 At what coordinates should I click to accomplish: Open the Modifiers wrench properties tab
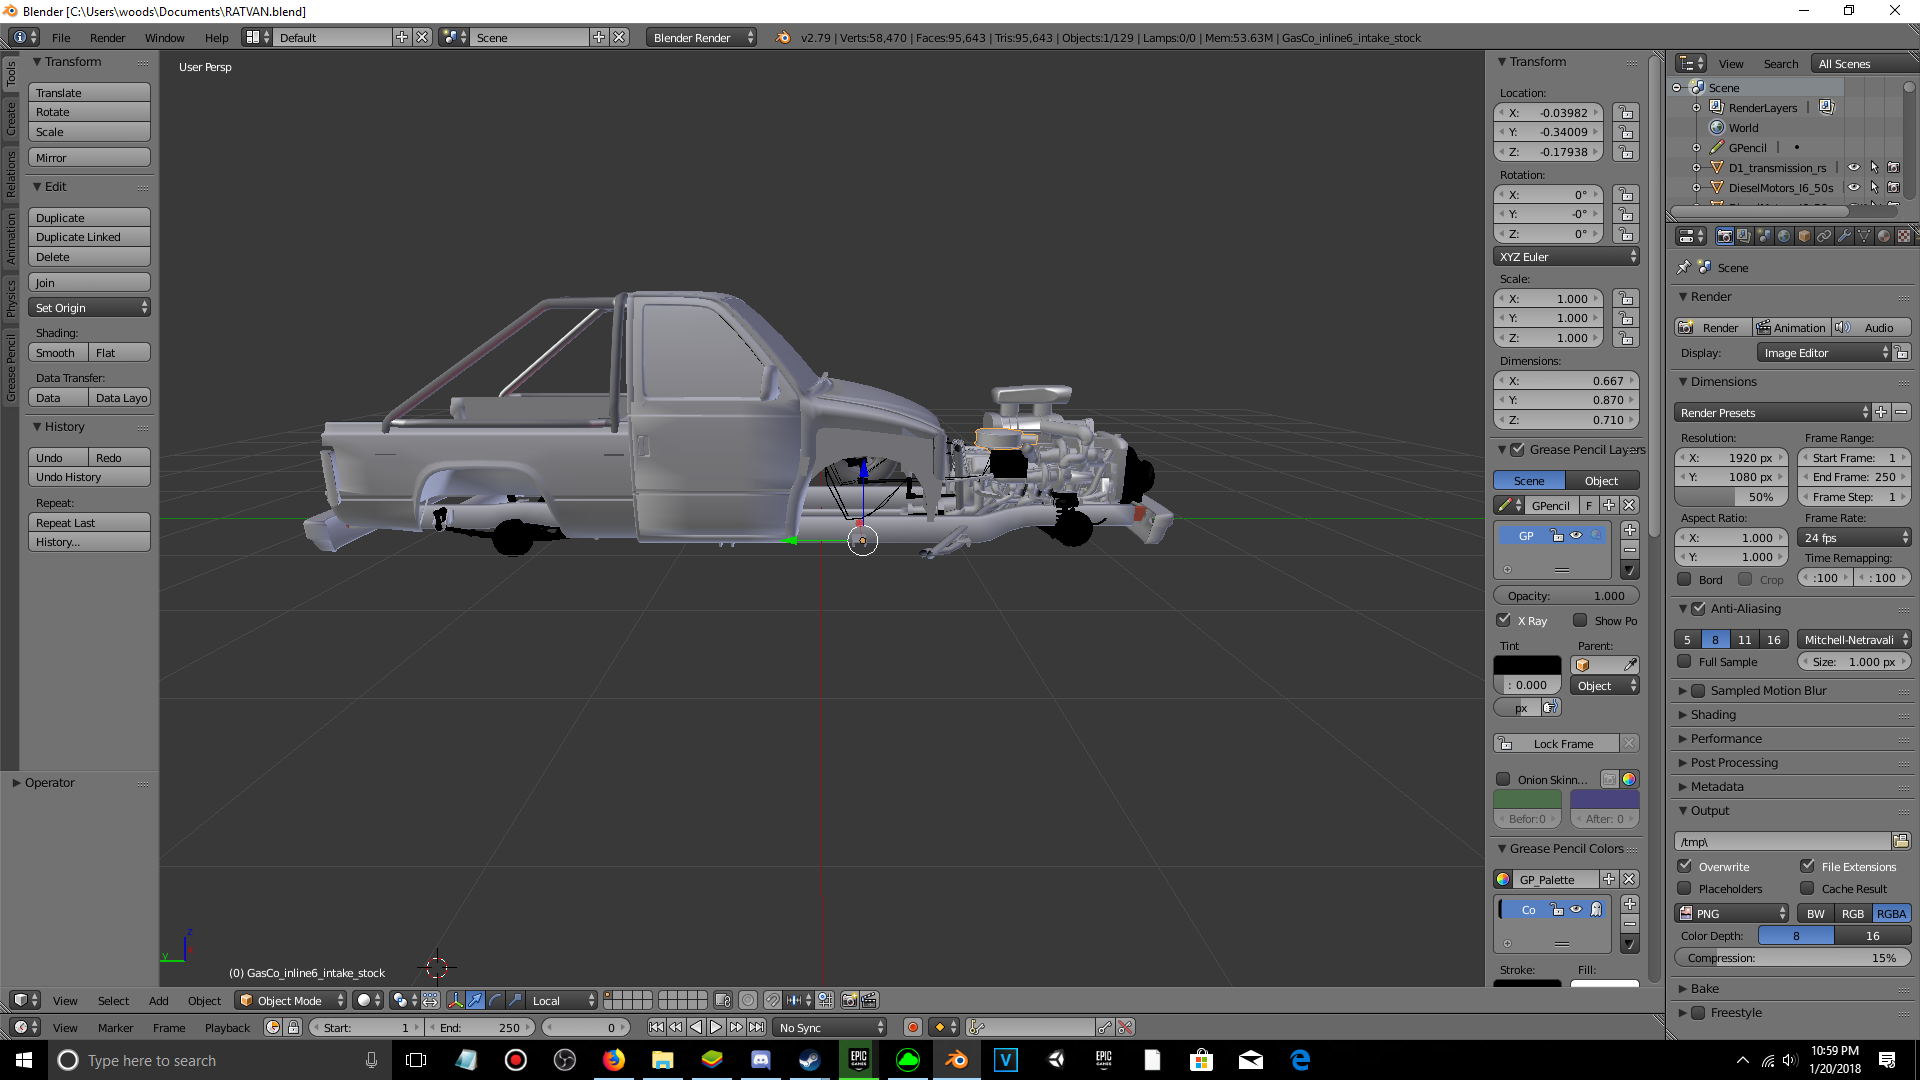[x=1844, y=236]
